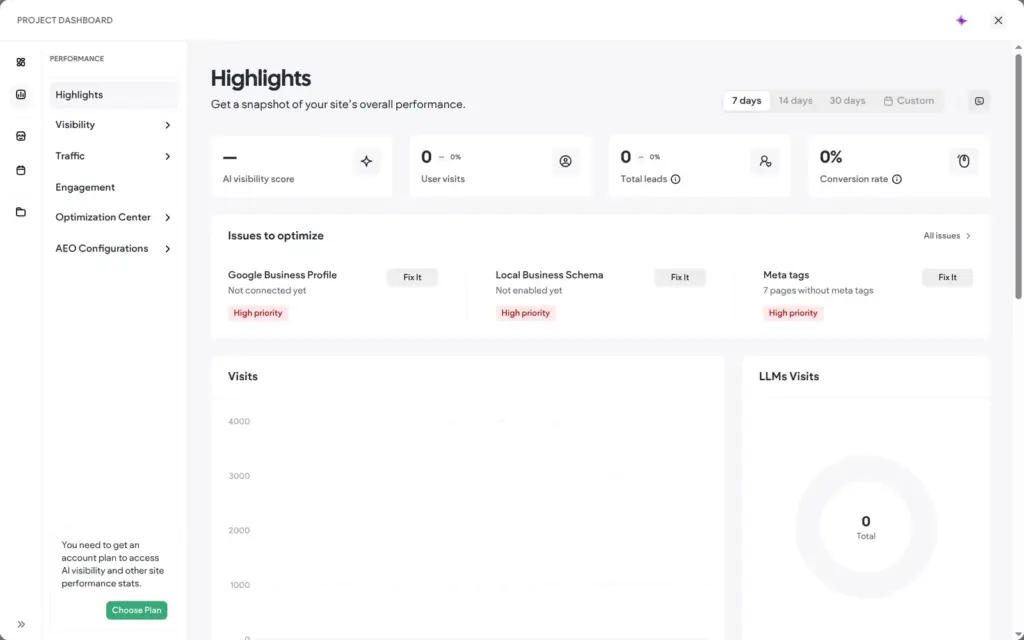Click the Meta tags heading

pyautogui.click(x=786, y=275)
